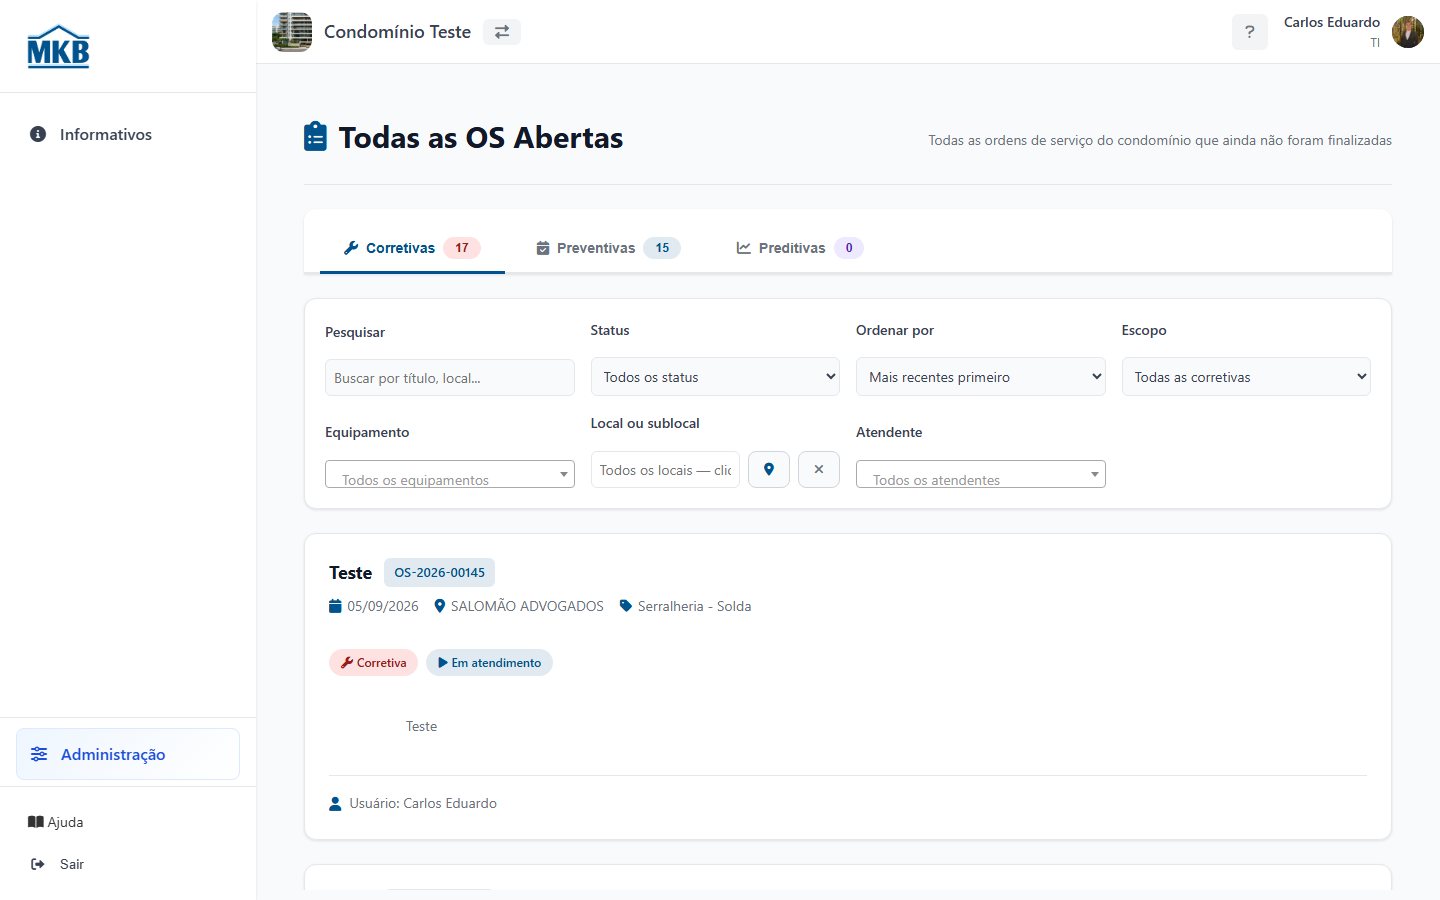Open the Administração section

128,754
